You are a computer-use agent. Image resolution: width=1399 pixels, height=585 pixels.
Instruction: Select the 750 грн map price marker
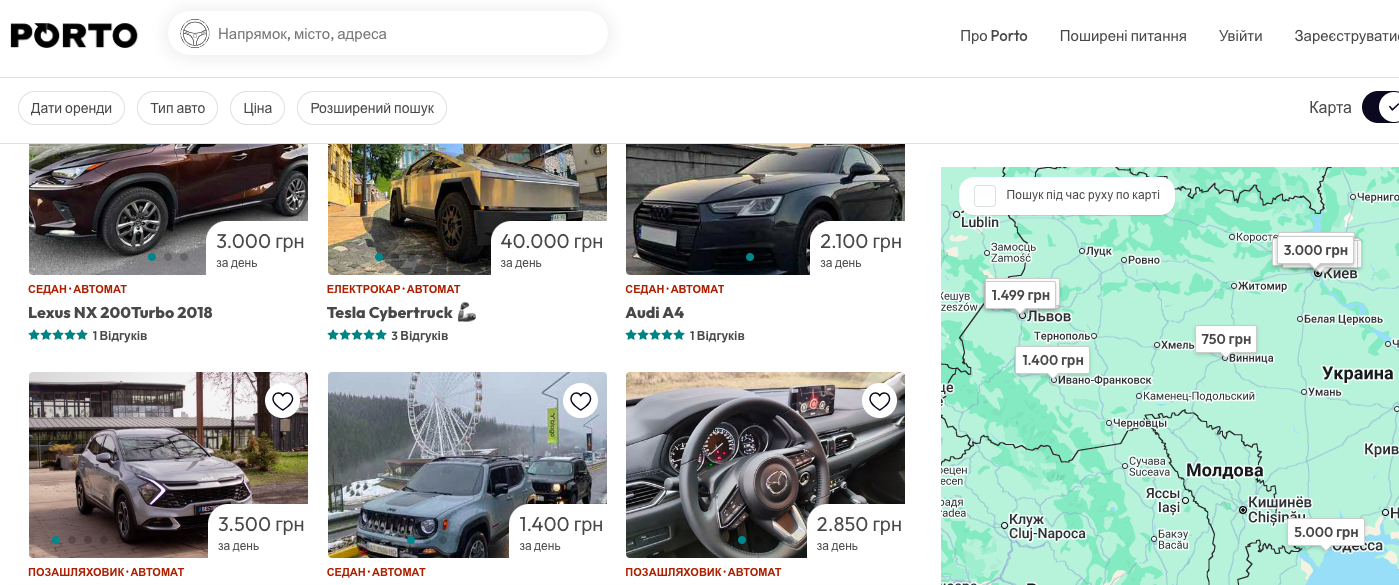1226,339
